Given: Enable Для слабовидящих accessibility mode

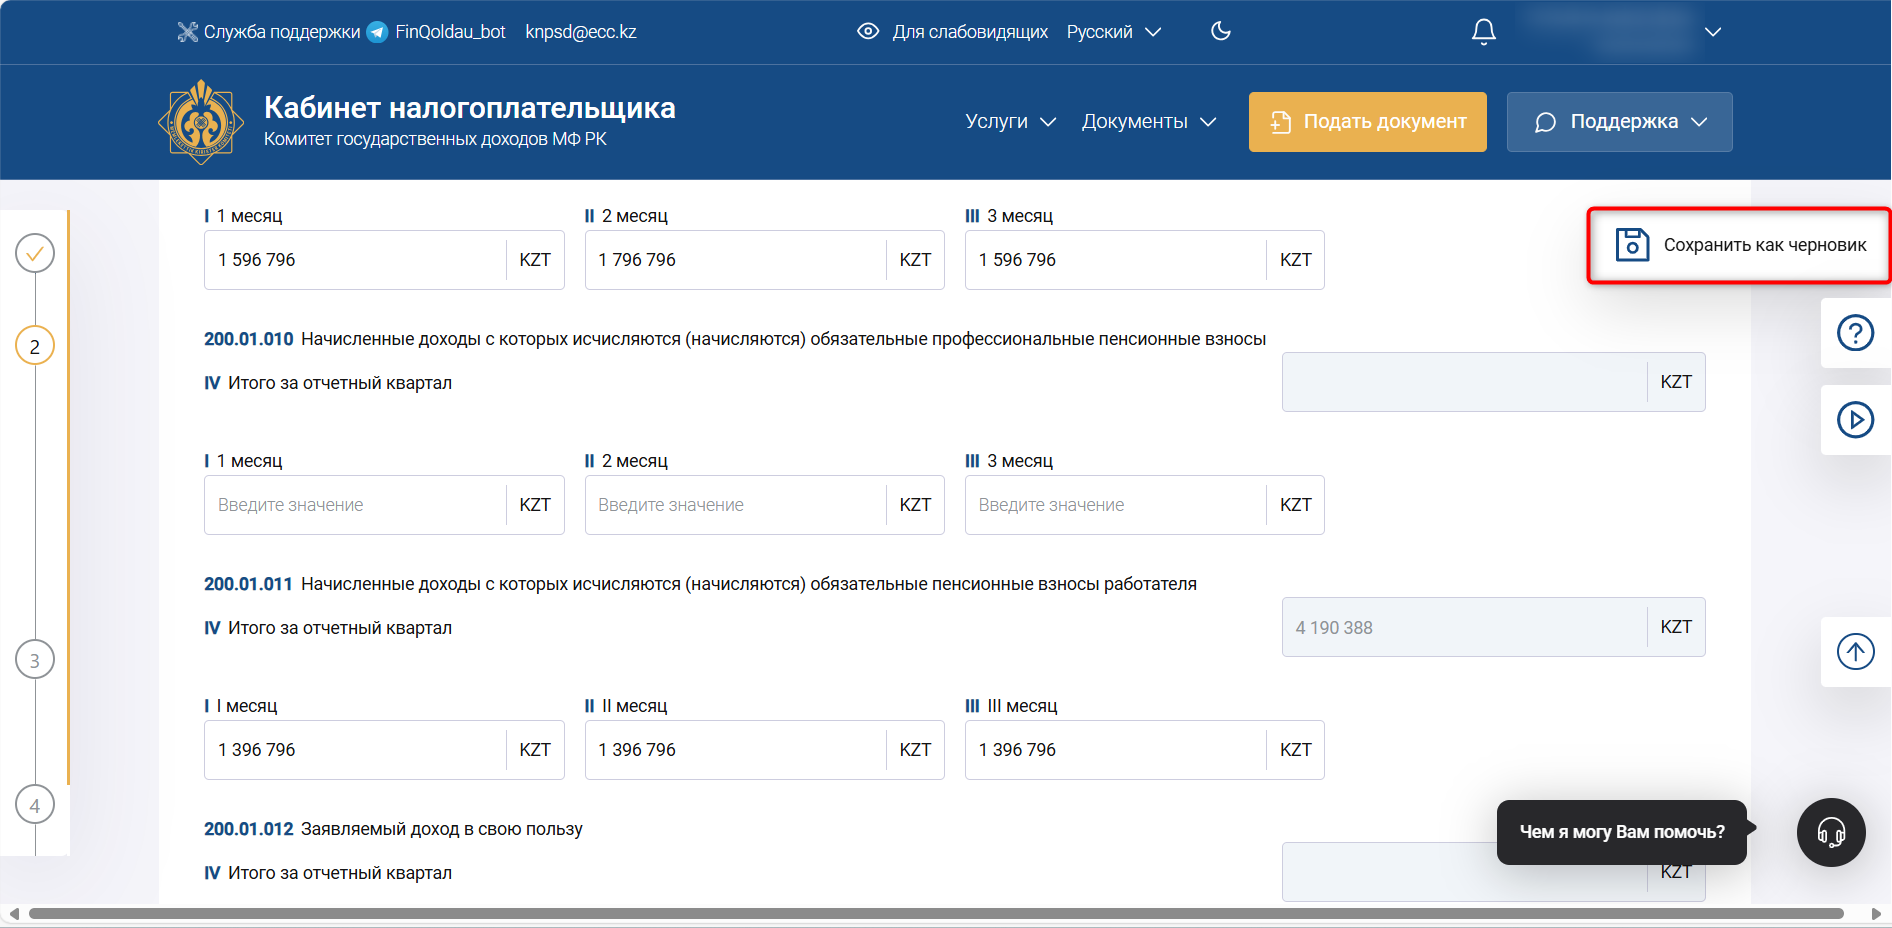Looking at the screenshot, I should [x=952, y=32].
